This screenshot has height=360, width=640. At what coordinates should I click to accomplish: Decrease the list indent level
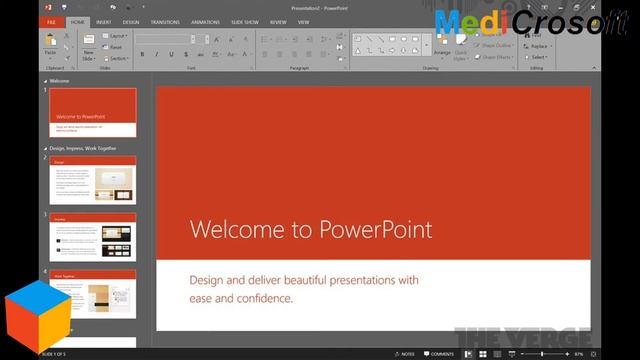click(294, 40)
